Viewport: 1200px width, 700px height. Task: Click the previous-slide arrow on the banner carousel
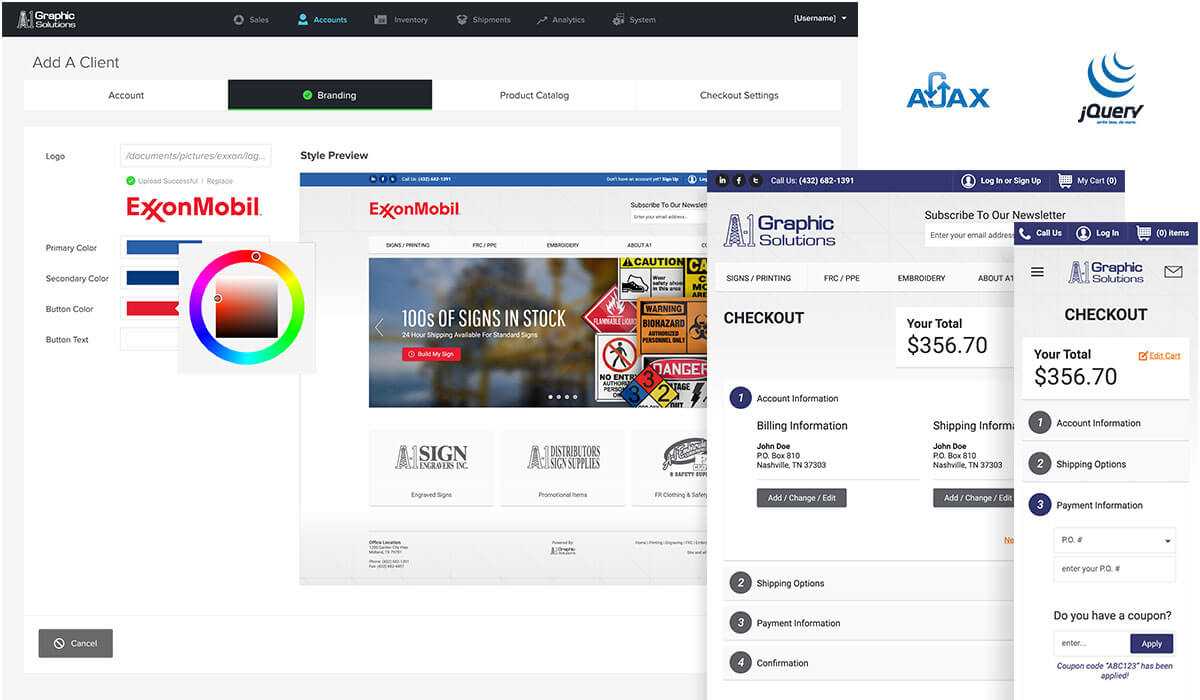coord(378,327)
